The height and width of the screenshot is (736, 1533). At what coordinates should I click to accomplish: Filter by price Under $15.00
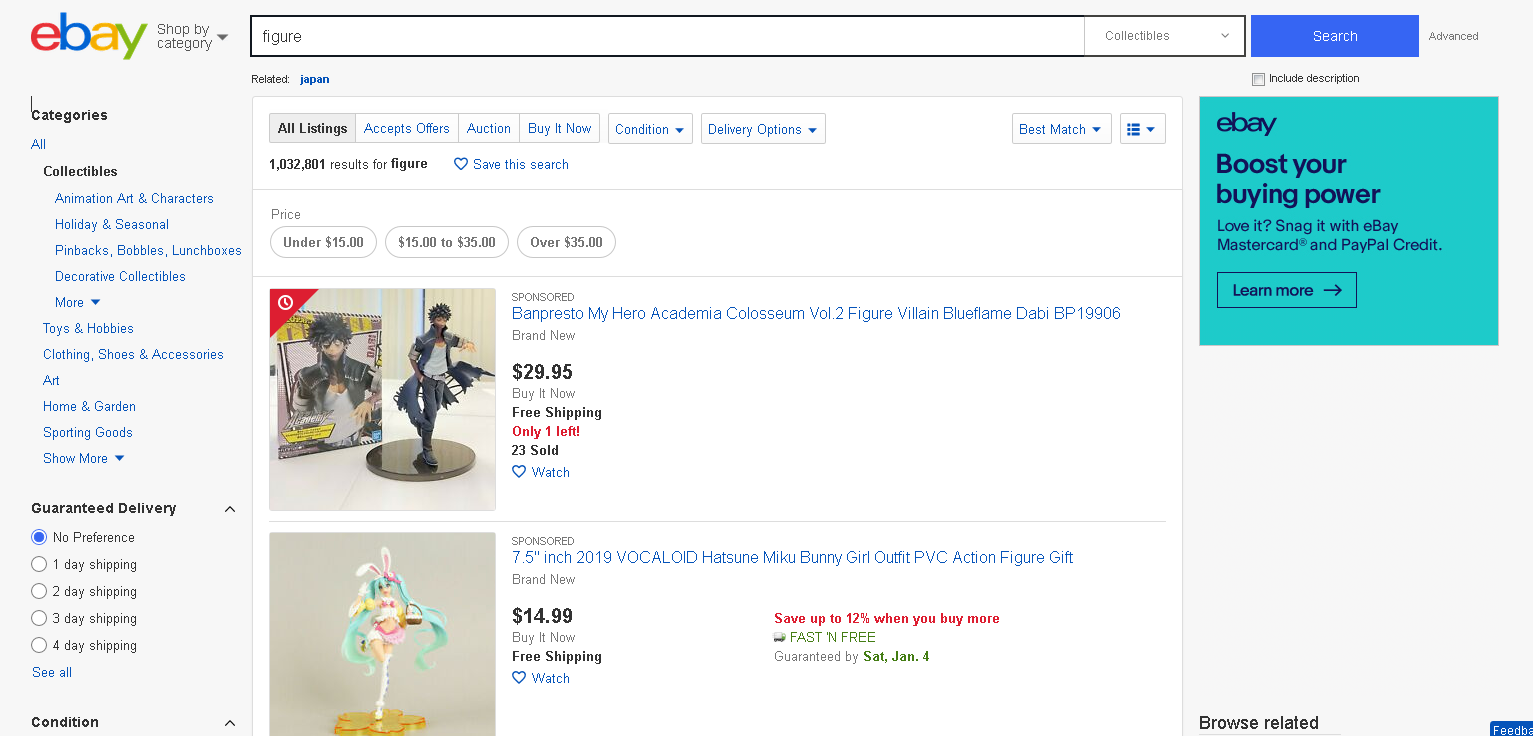tap(323, 242)
